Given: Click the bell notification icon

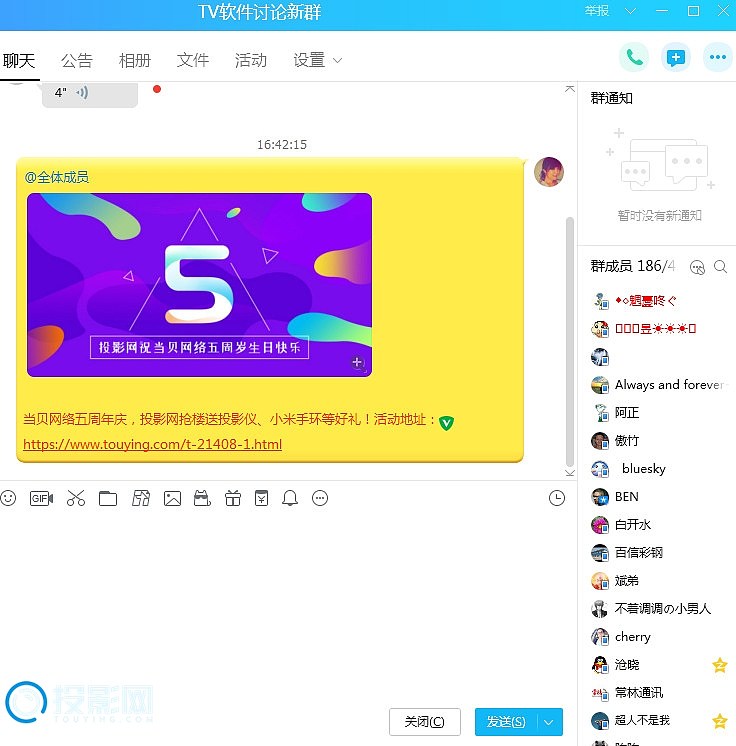Looking at the screenshot, I should (x=290, y=498).
